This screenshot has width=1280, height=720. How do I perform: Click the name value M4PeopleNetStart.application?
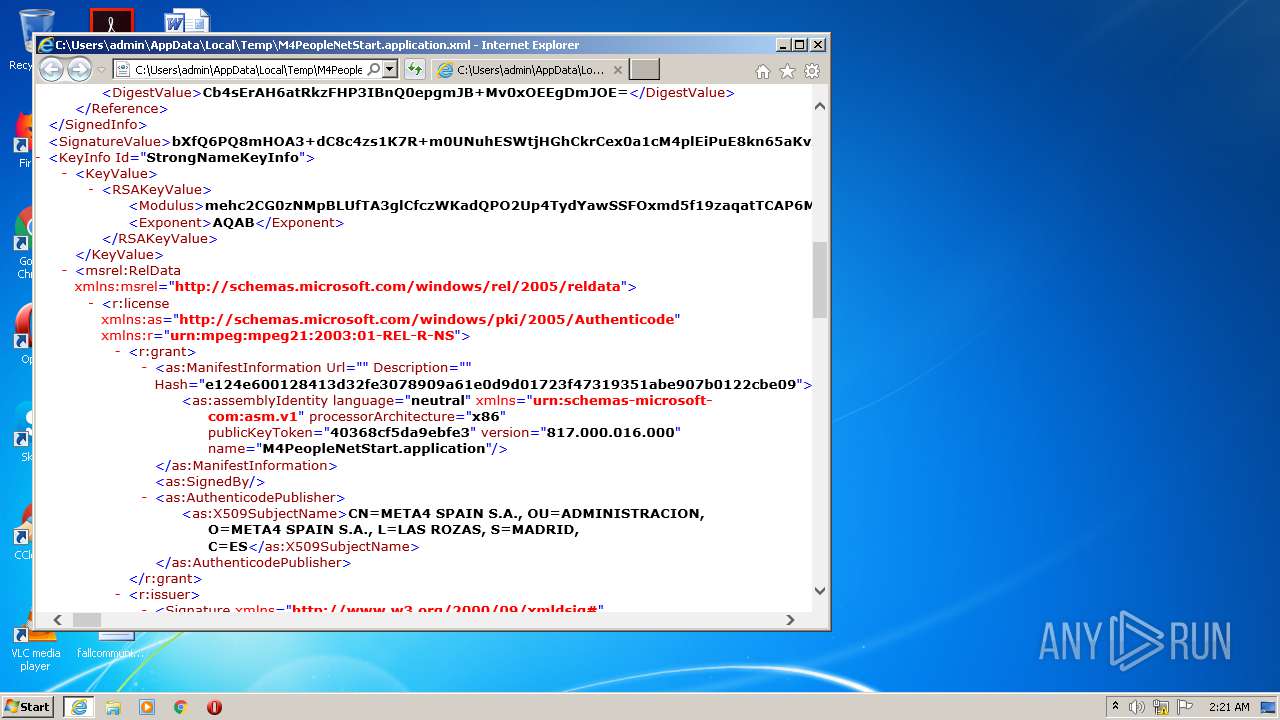(x=374, y=449)
